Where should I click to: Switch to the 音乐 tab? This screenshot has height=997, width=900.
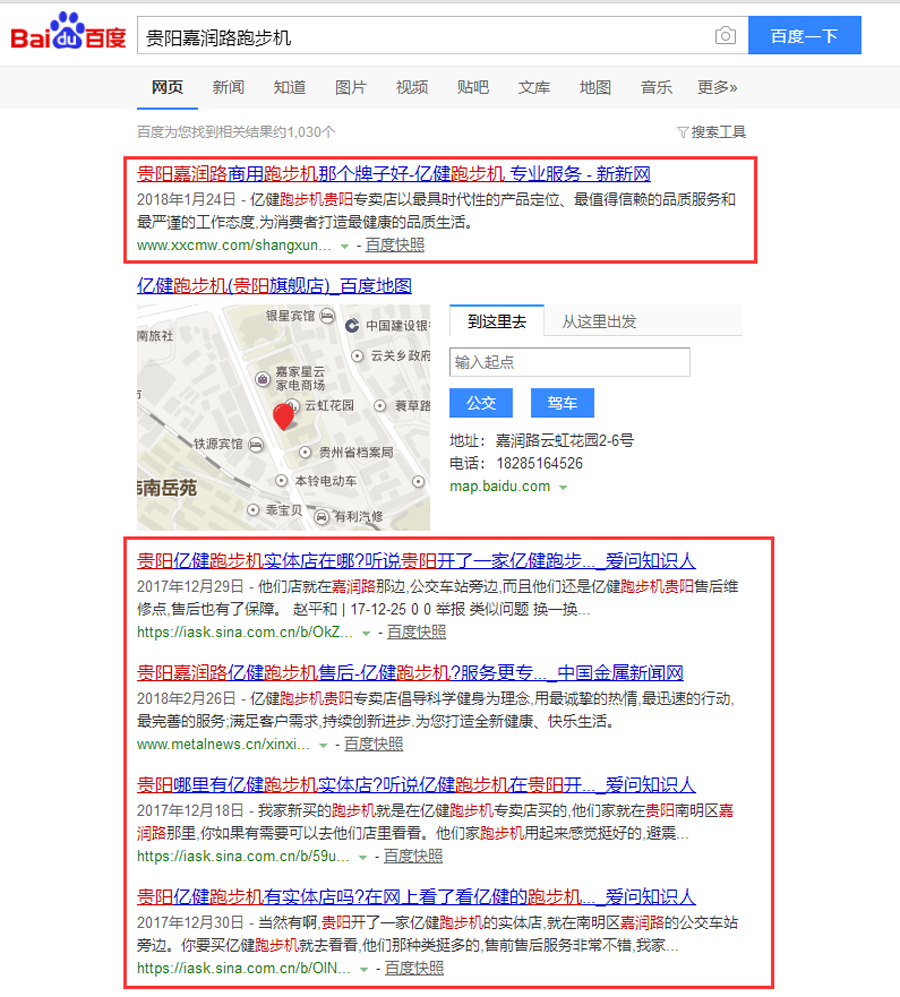(x=656, y=87)
